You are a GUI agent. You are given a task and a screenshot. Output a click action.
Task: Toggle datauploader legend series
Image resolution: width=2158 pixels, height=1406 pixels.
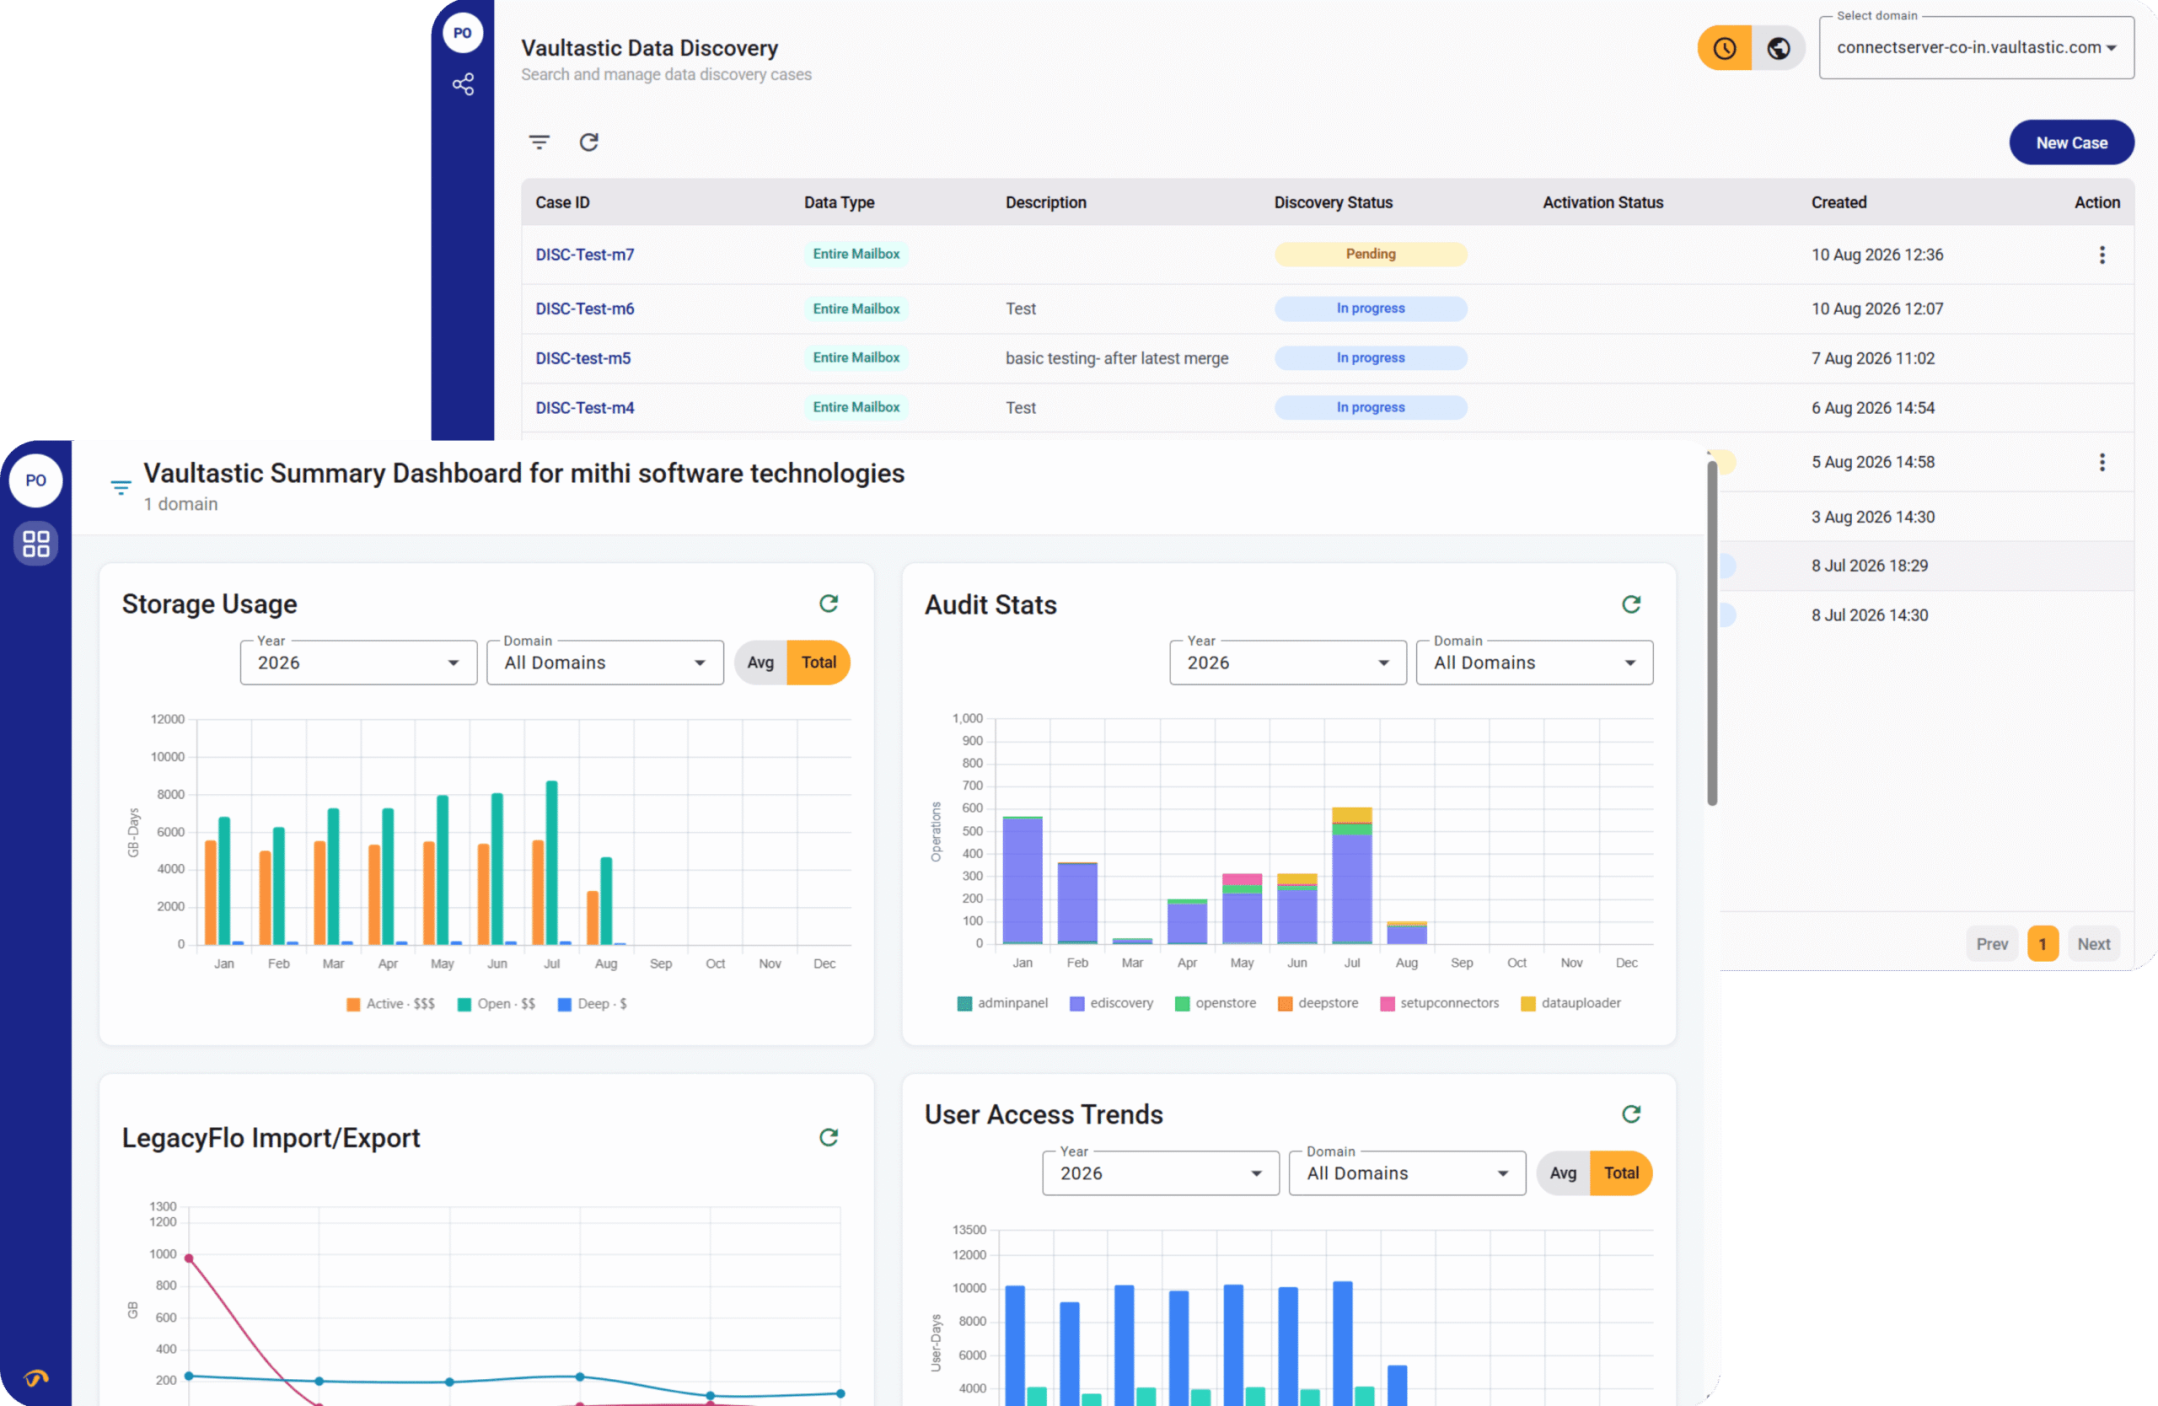pos(1571,1003)
